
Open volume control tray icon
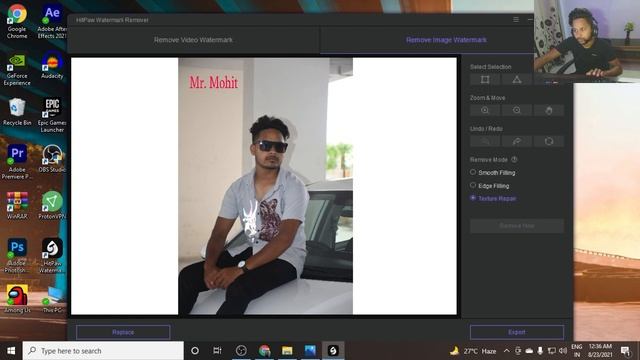[x=563, y=351]
